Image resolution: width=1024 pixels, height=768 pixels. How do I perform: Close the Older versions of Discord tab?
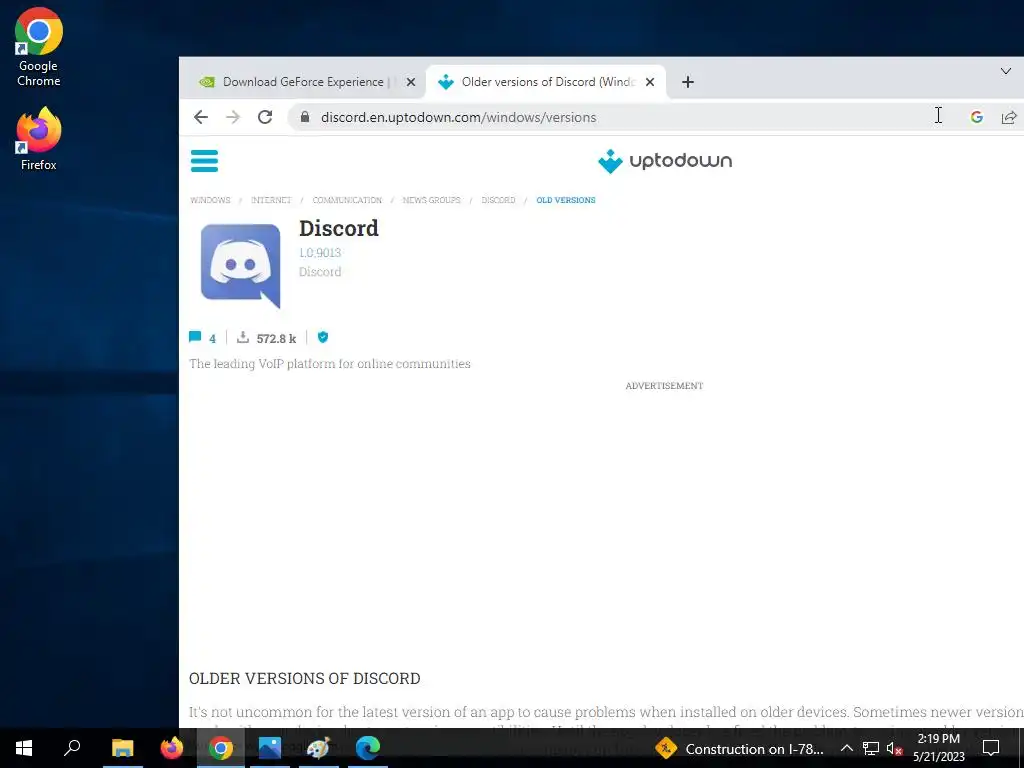tap(650, 82)
